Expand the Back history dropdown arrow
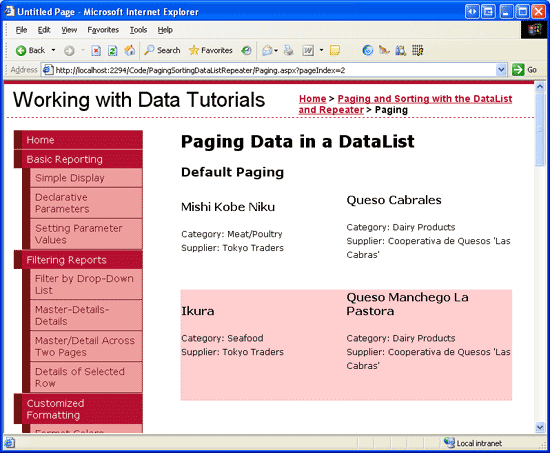 tap(53, 50)
